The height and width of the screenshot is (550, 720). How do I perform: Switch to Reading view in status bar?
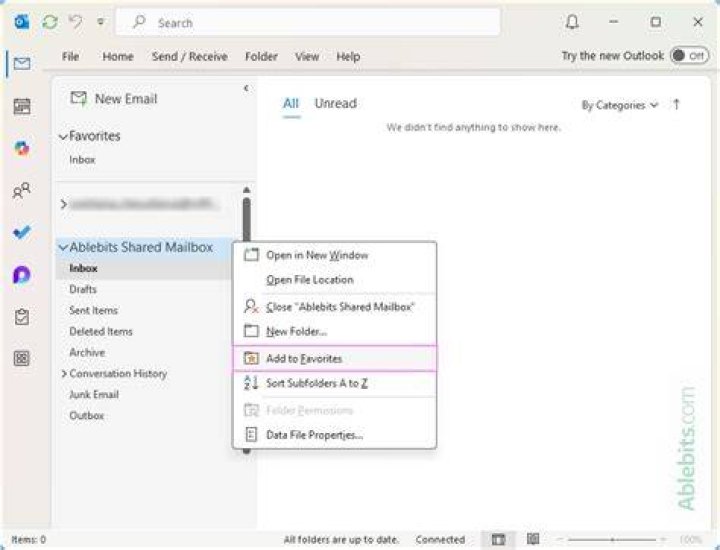[x=533, y=539]
